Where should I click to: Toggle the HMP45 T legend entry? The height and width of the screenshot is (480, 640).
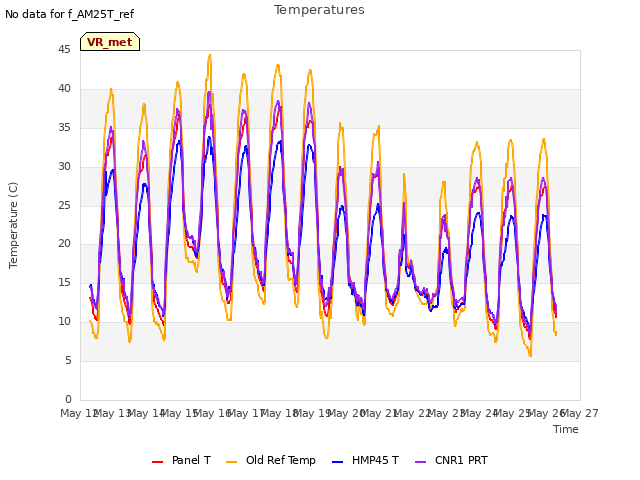365,460
